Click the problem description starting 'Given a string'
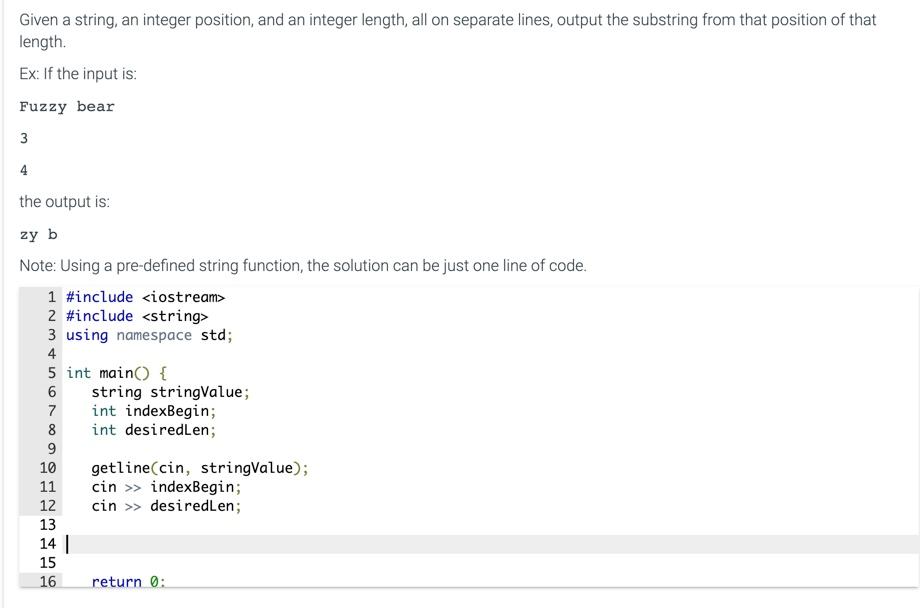 coord(448,31)
